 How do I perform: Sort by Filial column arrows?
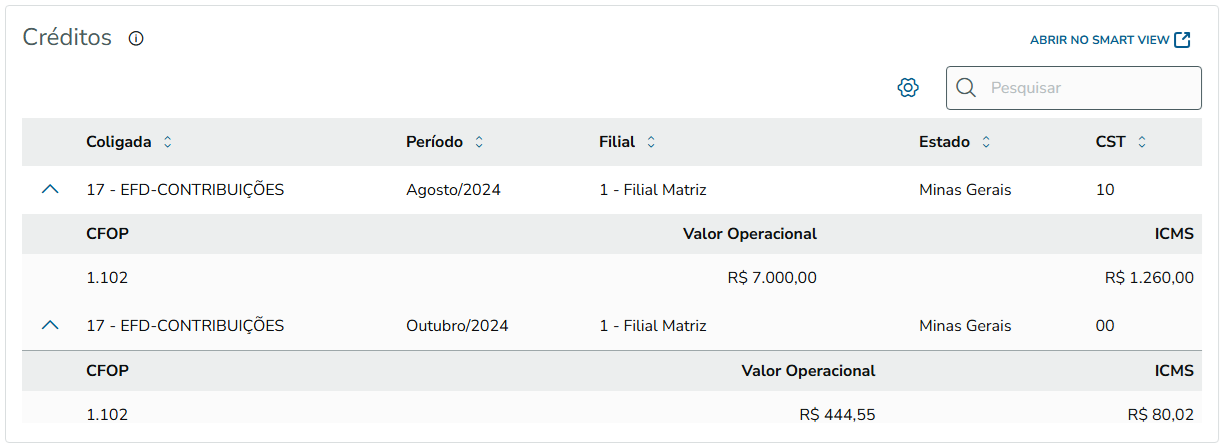(651, 142)
